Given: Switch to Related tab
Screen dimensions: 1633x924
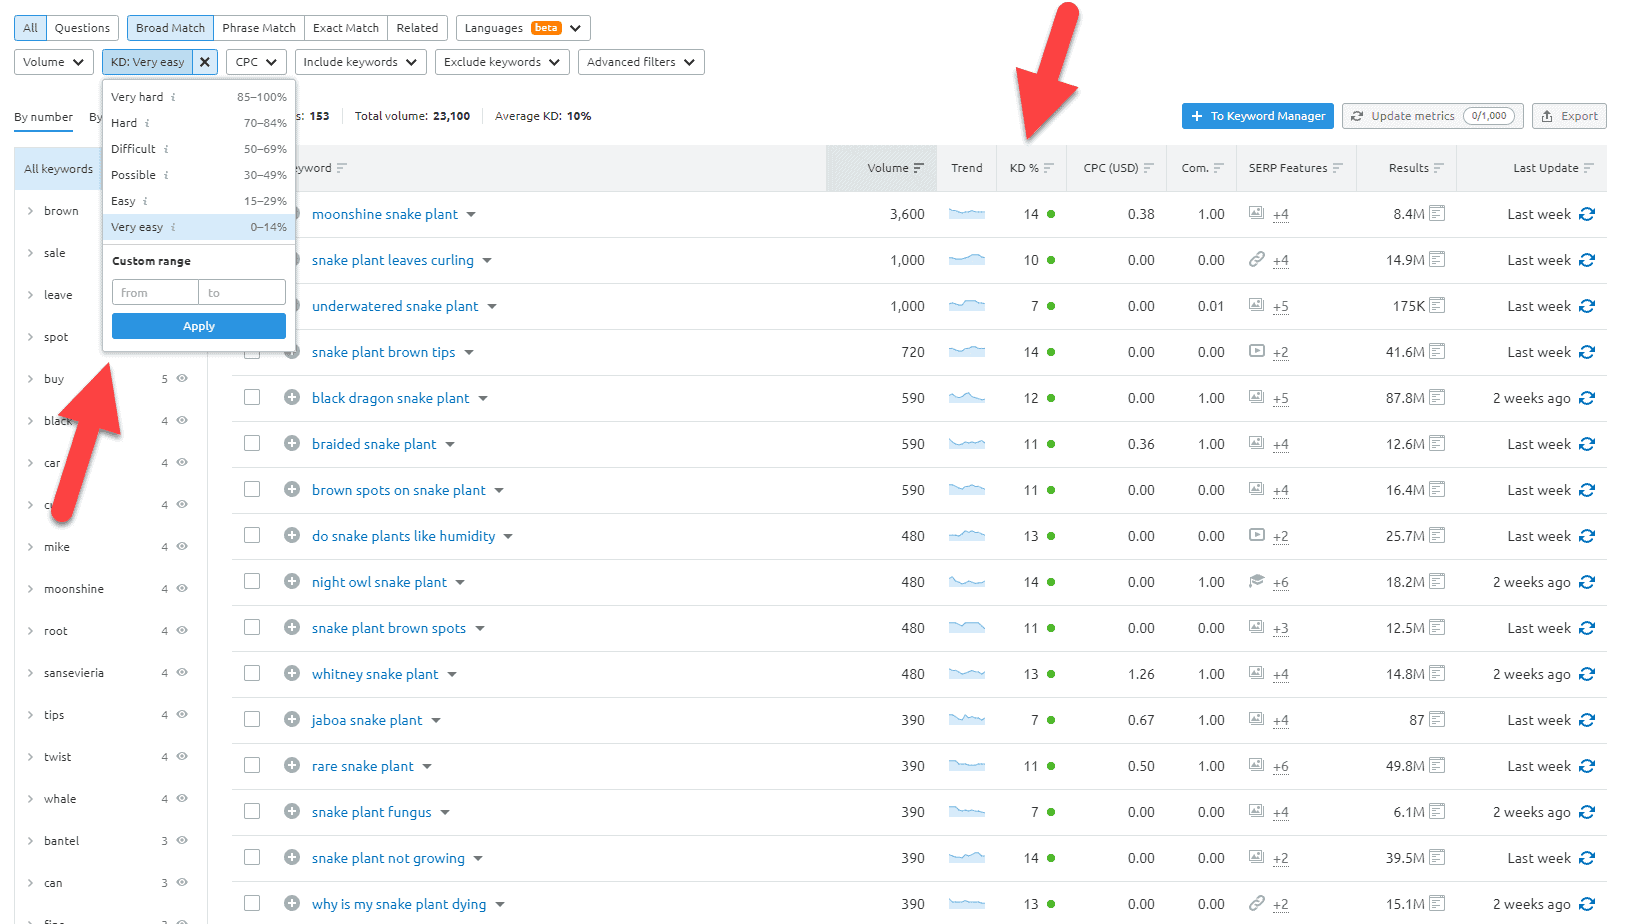Looking at the screenshot, I should click(417, 28).
